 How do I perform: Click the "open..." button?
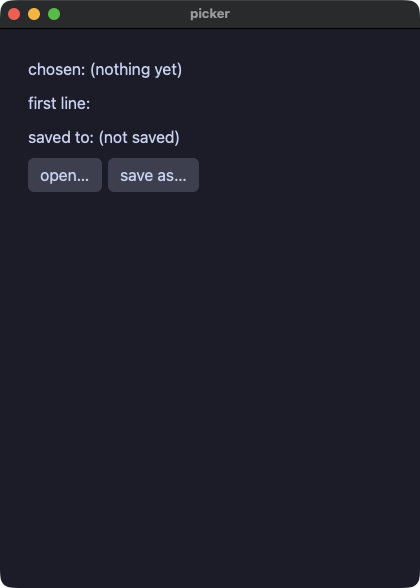[65, 175]
